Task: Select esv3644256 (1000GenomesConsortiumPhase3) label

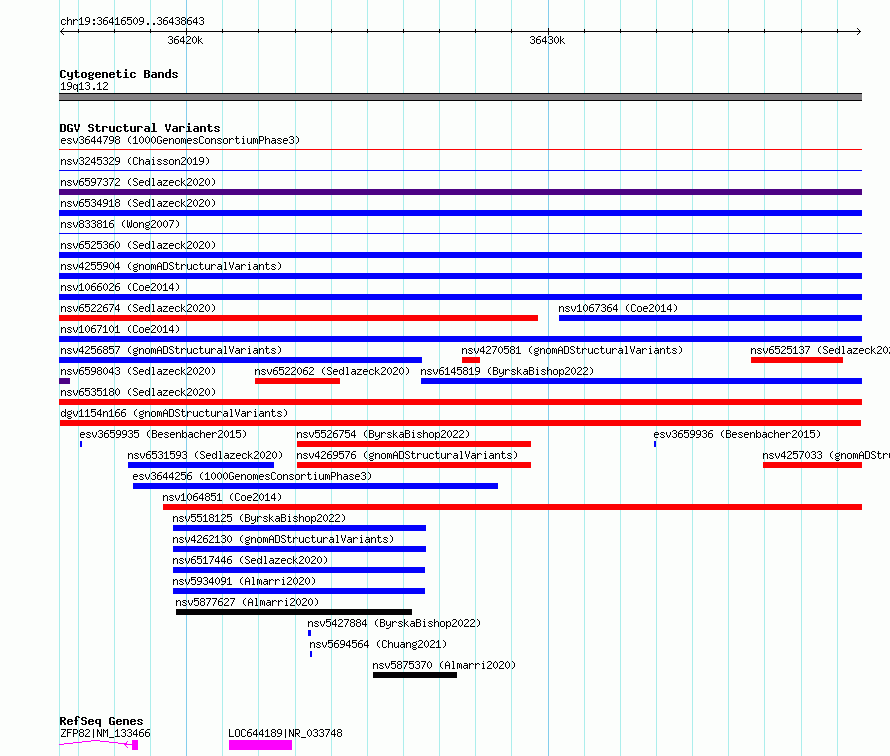Action: (252, 476)
